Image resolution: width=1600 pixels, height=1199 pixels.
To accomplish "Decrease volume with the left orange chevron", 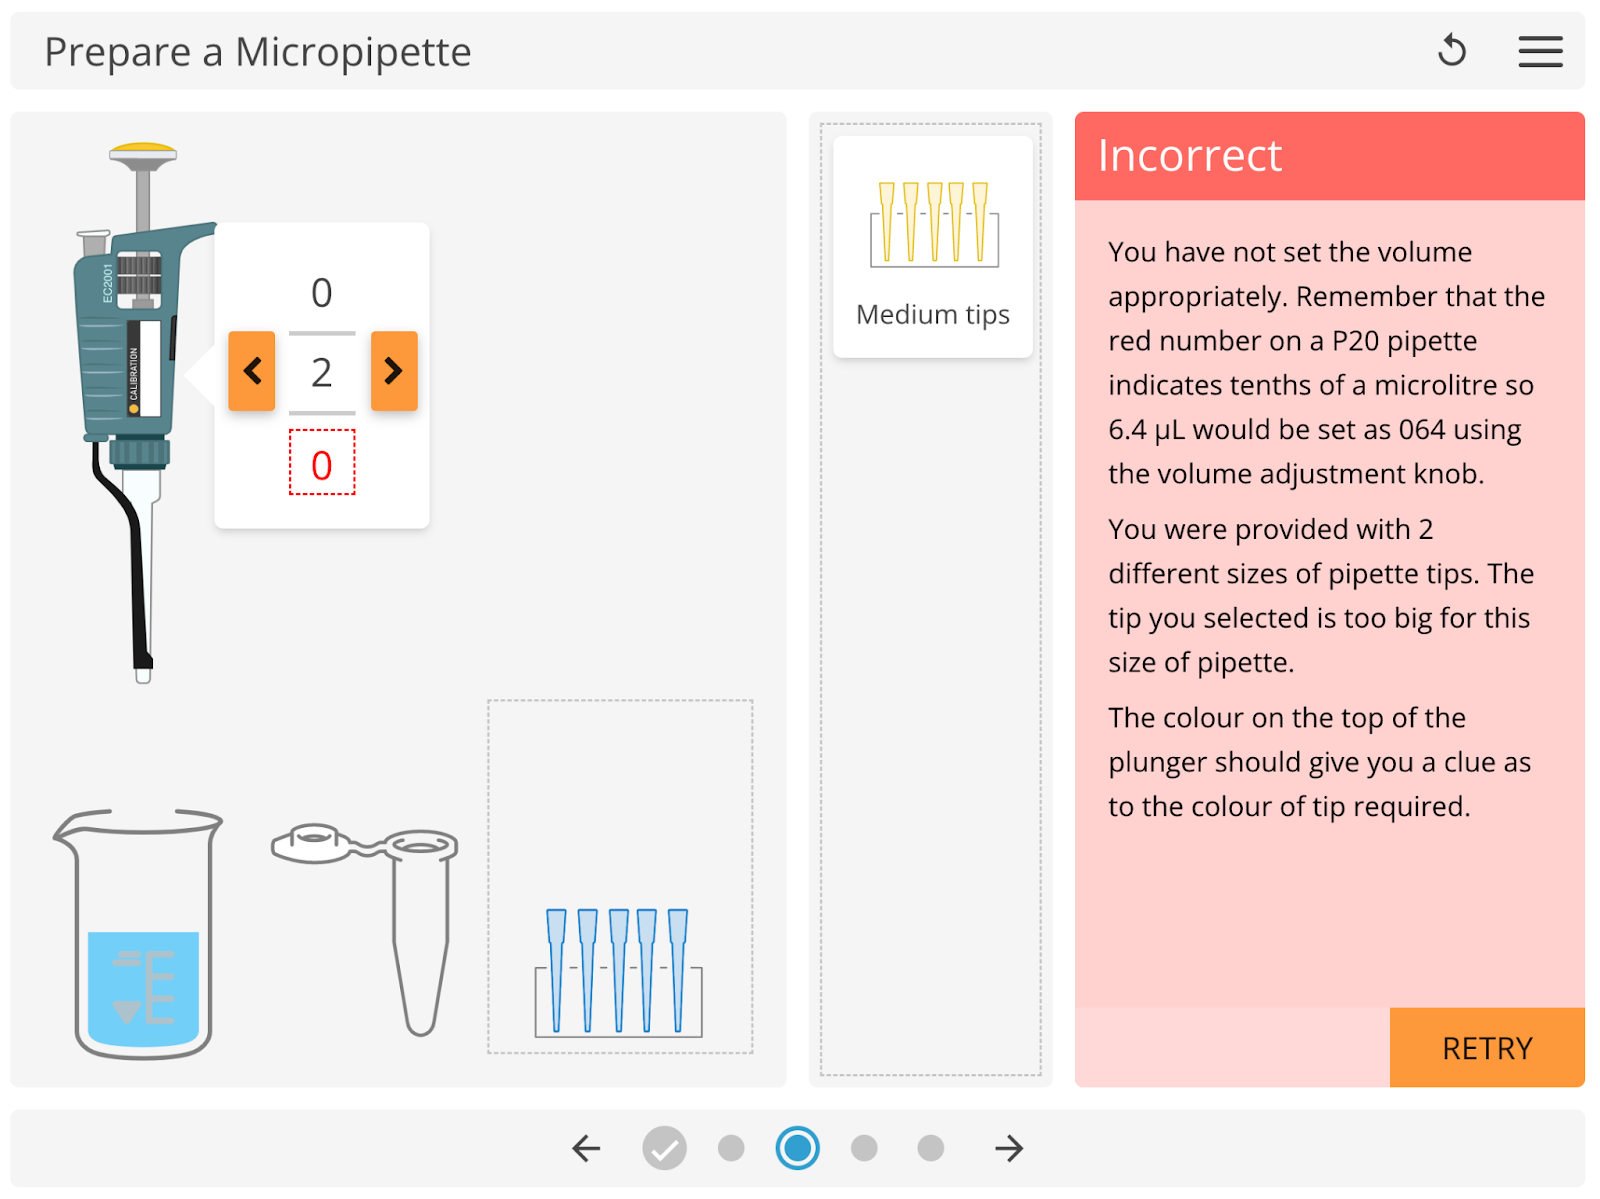I will (x=252, y=371).
